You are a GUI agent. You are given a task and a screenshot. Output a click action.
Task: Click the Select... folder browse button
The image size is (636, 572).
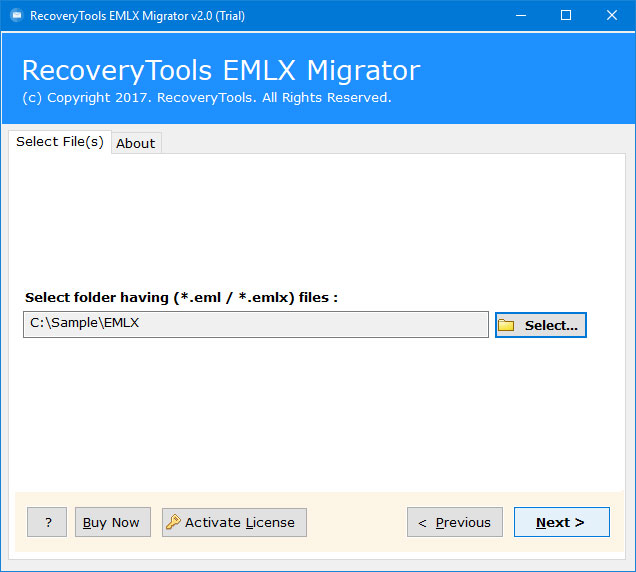point(541,325)
